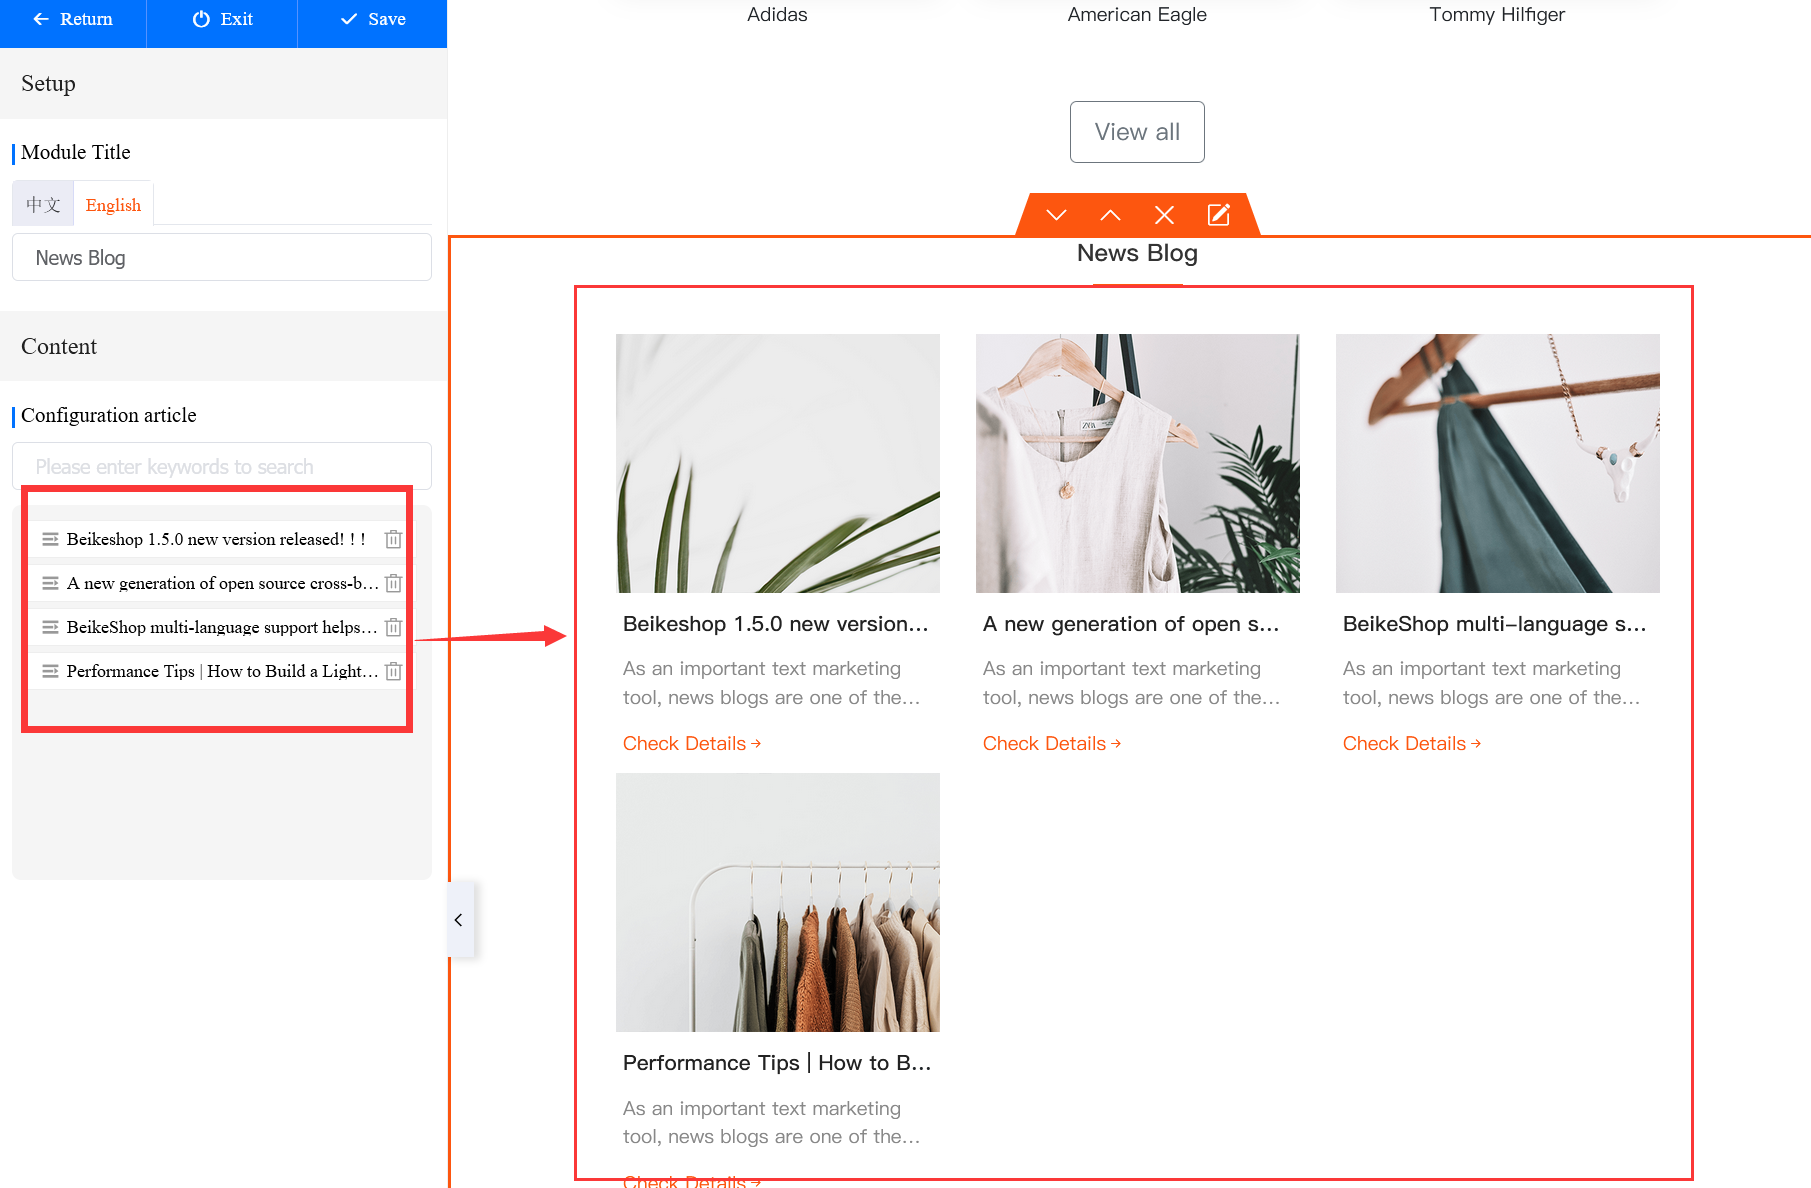Move the News Blog module up
The image size is (1811, 1188).
[1110, 215]
